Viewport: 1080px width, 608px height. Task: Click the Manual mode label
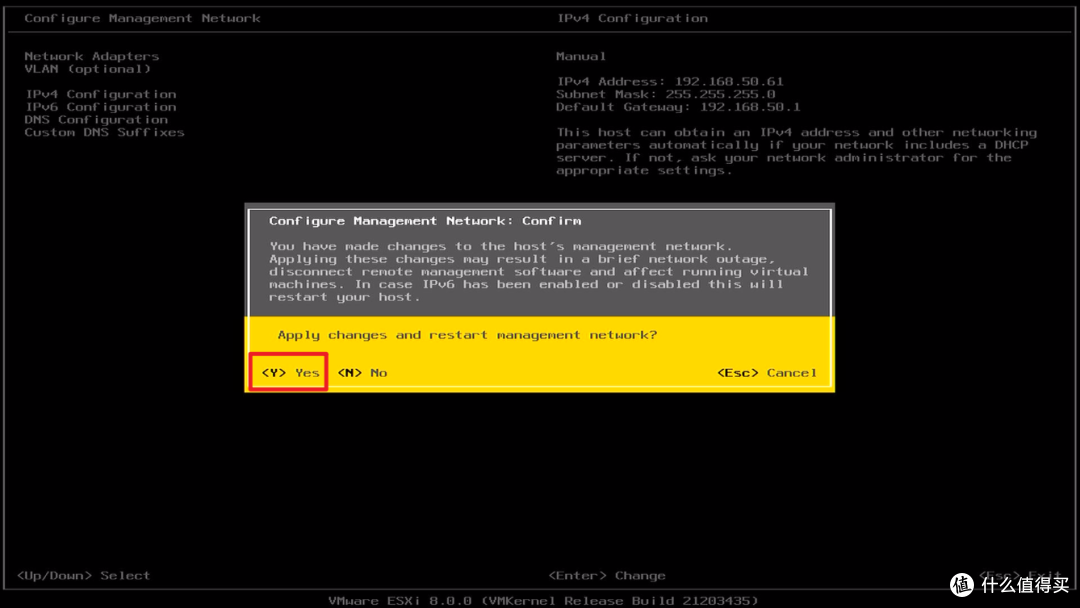pos(581,57)
